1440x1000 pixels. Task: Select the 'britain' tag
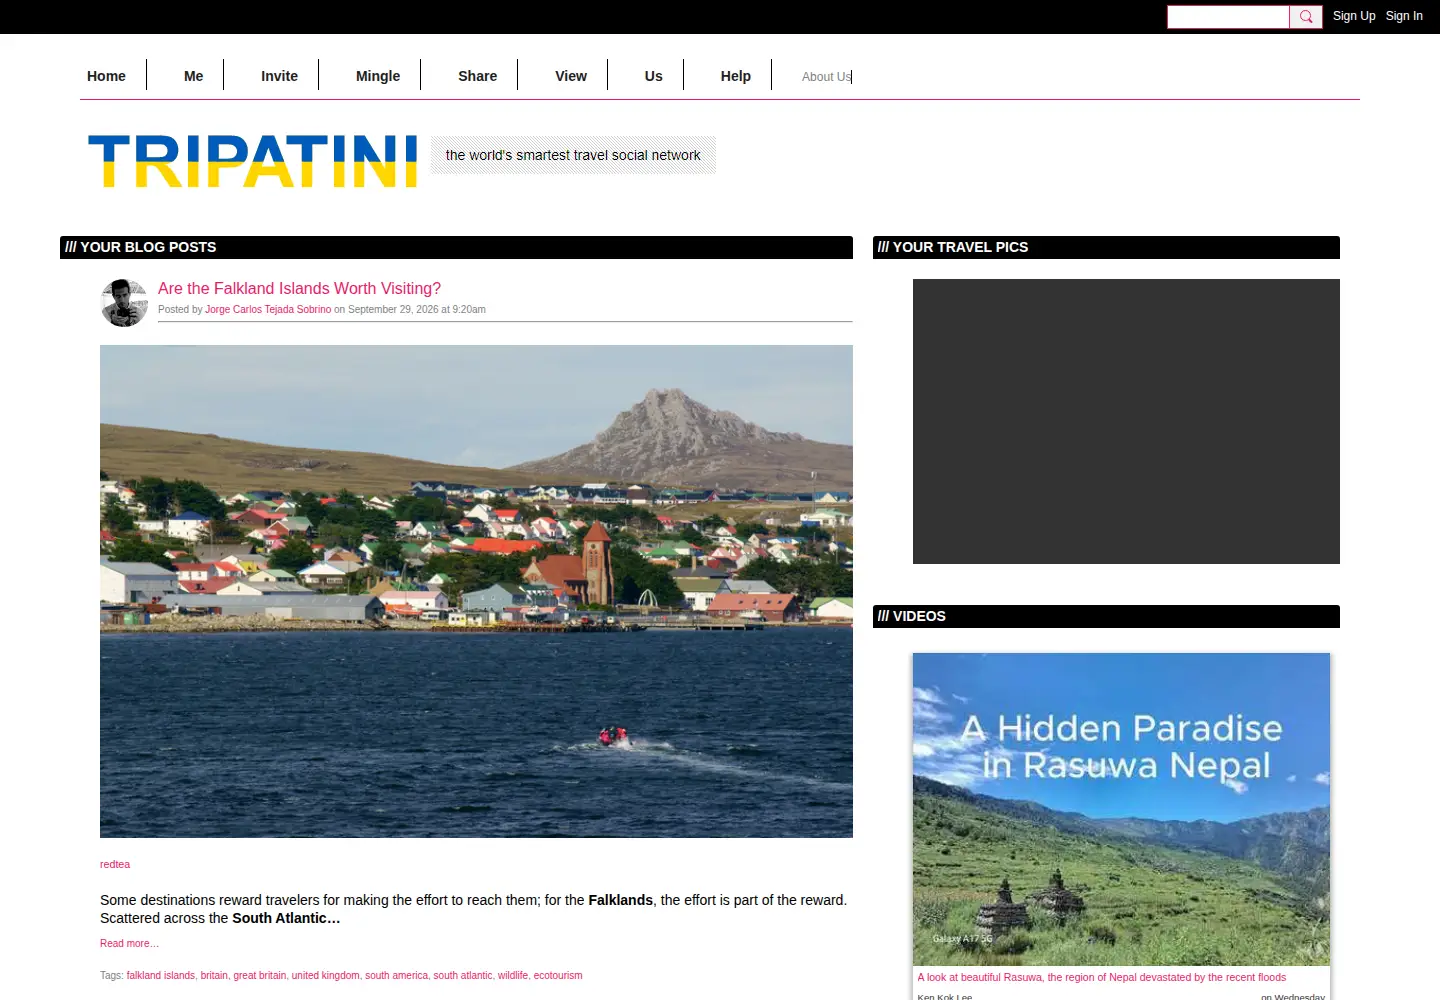214,975
